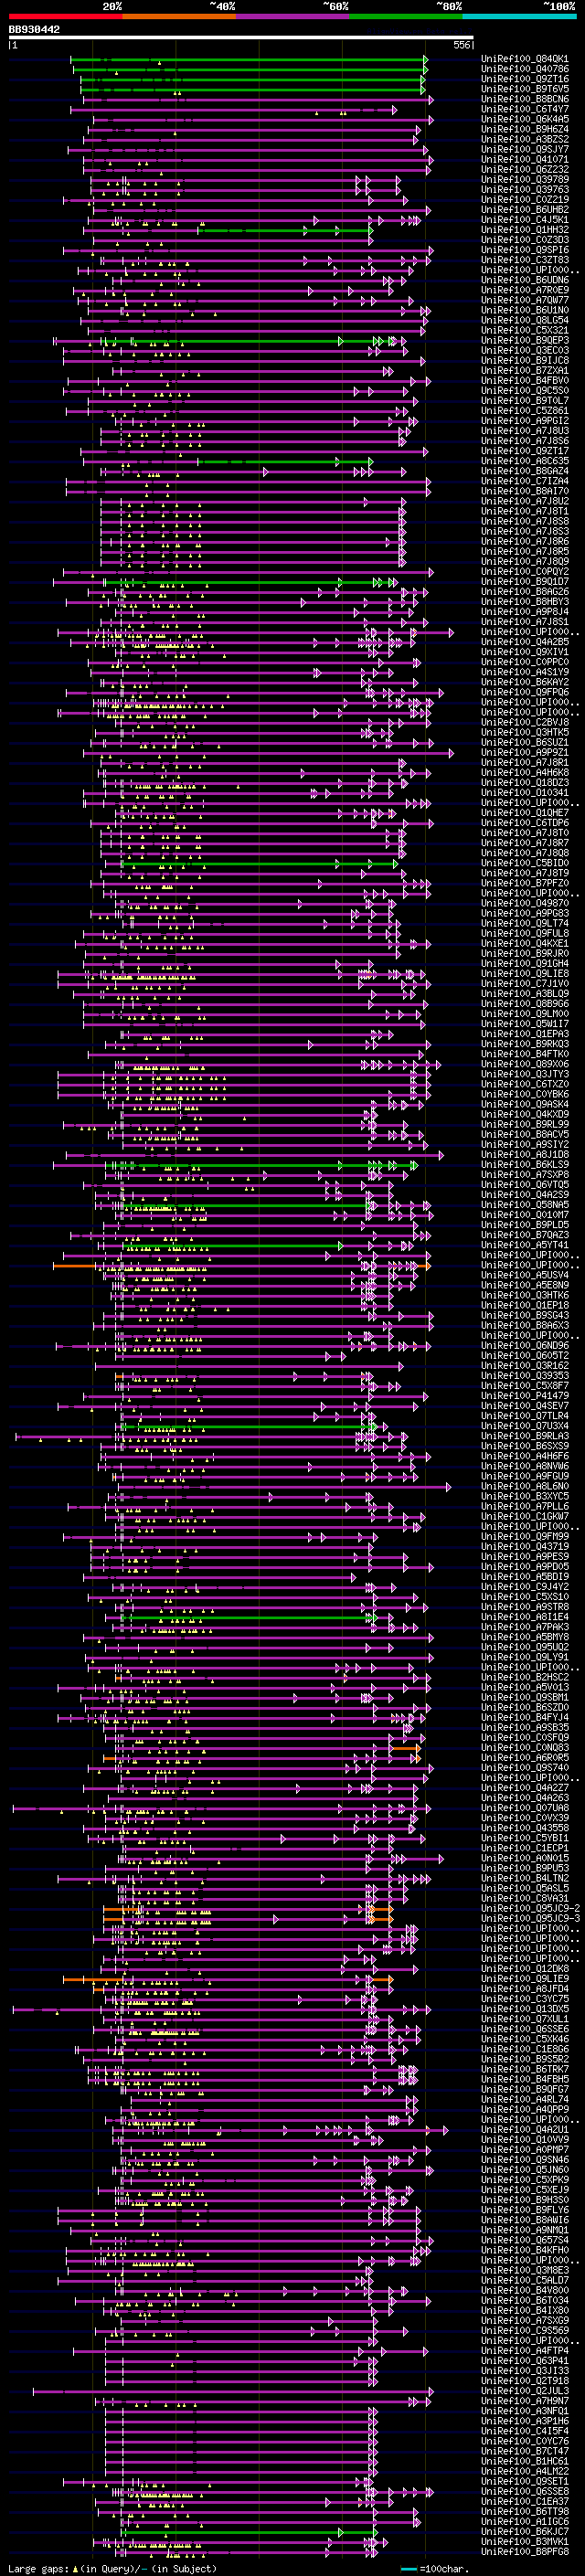This screenshot has width=585, height=2576.
Task: Click the UniRef100_Q1HH32 label
Action: click(525, 230)
